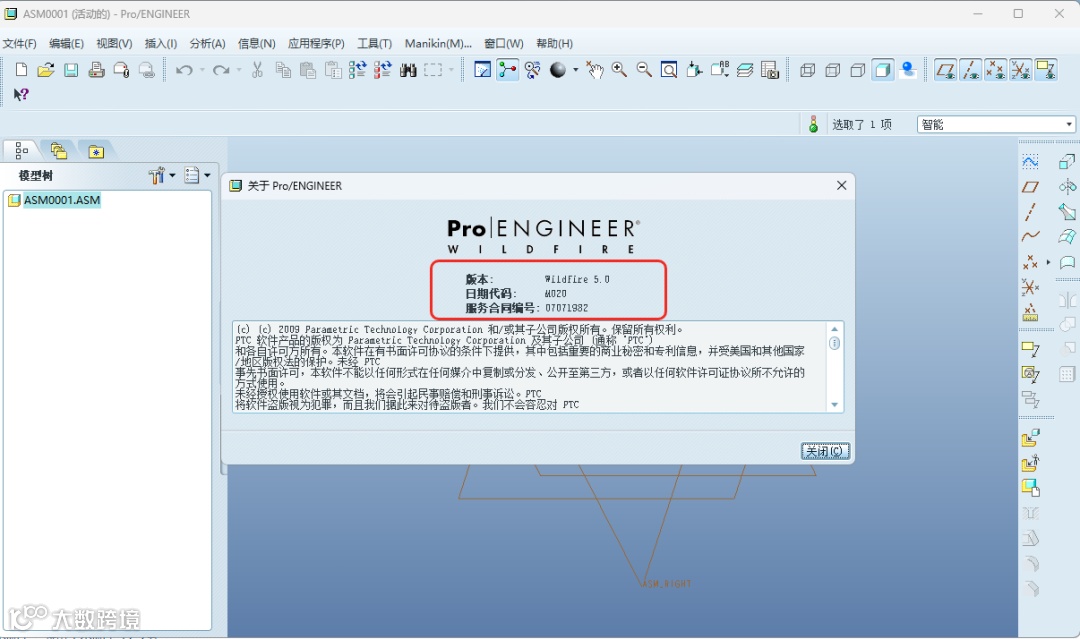This screenshot has height=639, width=1080.
Task: Switch to the favorites navigator tab
Action: click(96, 151)
